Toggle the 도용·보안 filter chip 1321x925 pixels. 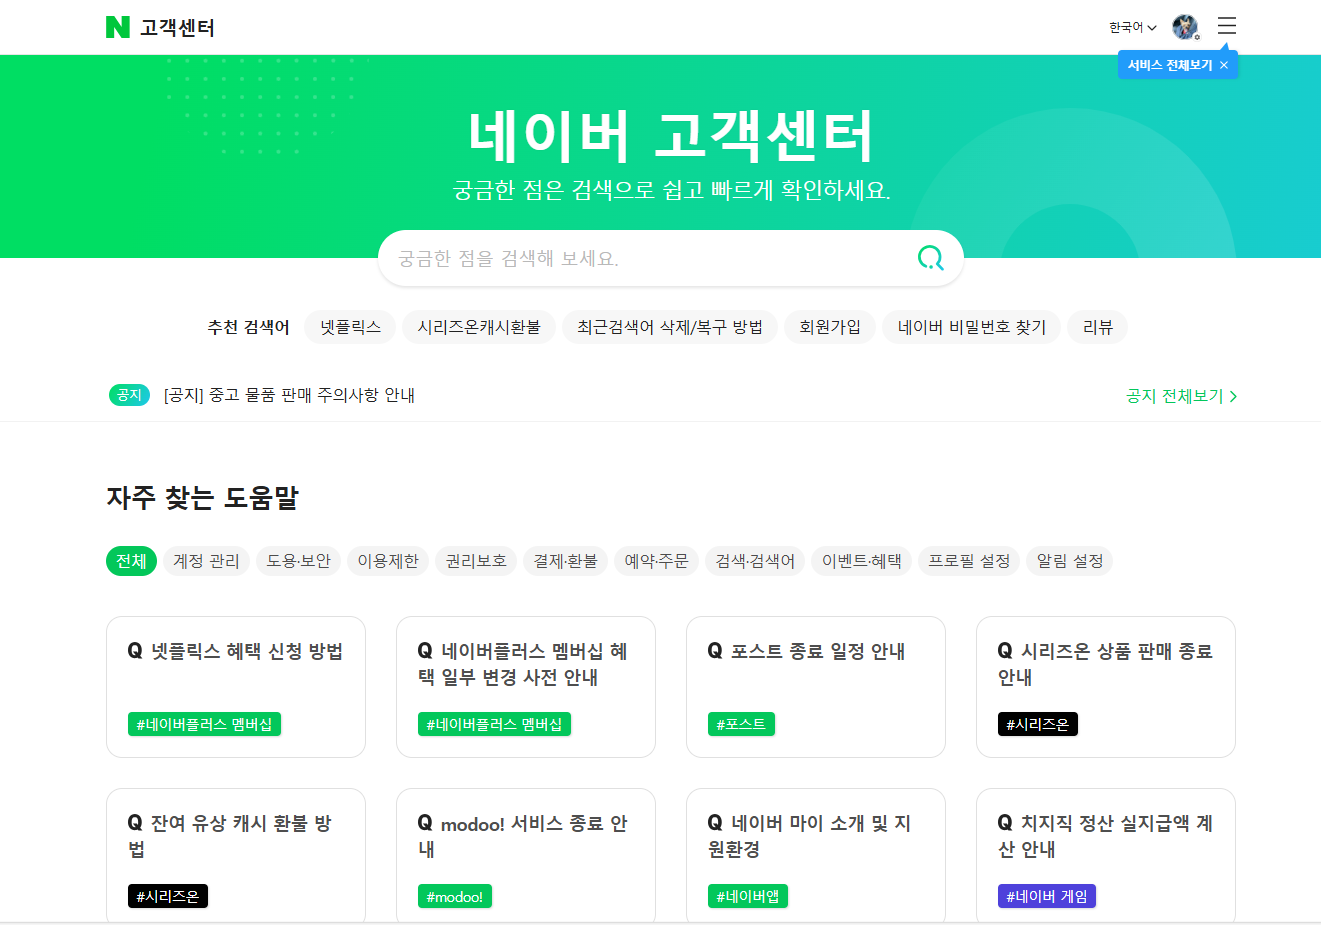pyautogui.click(x=298, y=561)
